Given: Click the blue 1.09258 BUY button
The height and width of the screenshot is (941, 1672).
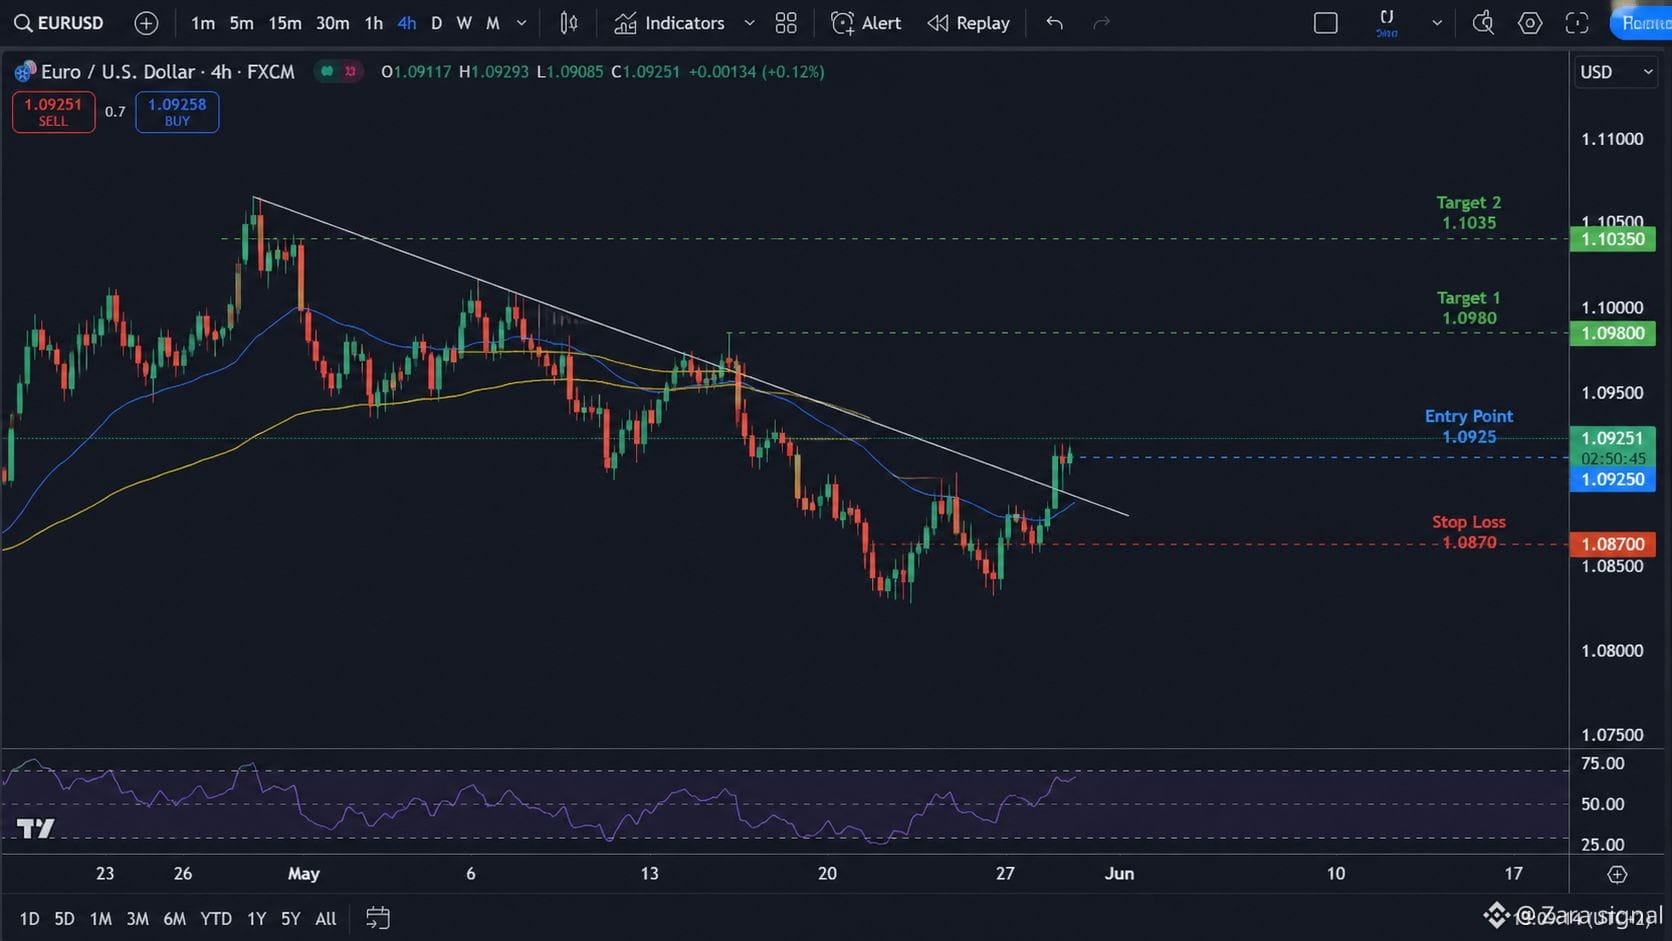Looking at the screenshot, I should (x=177, y=112).
